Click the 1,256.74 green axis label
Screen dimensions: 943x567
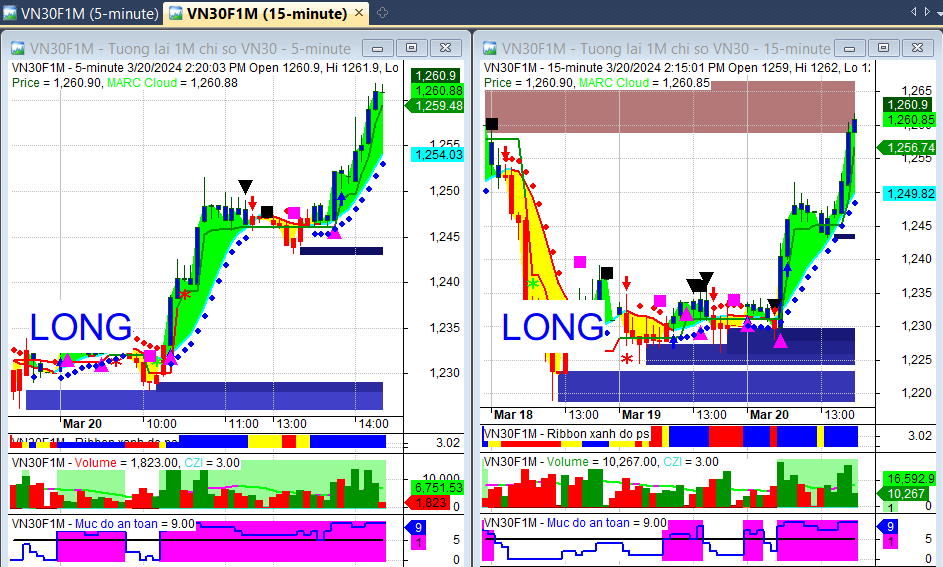[x=908, y=147]
